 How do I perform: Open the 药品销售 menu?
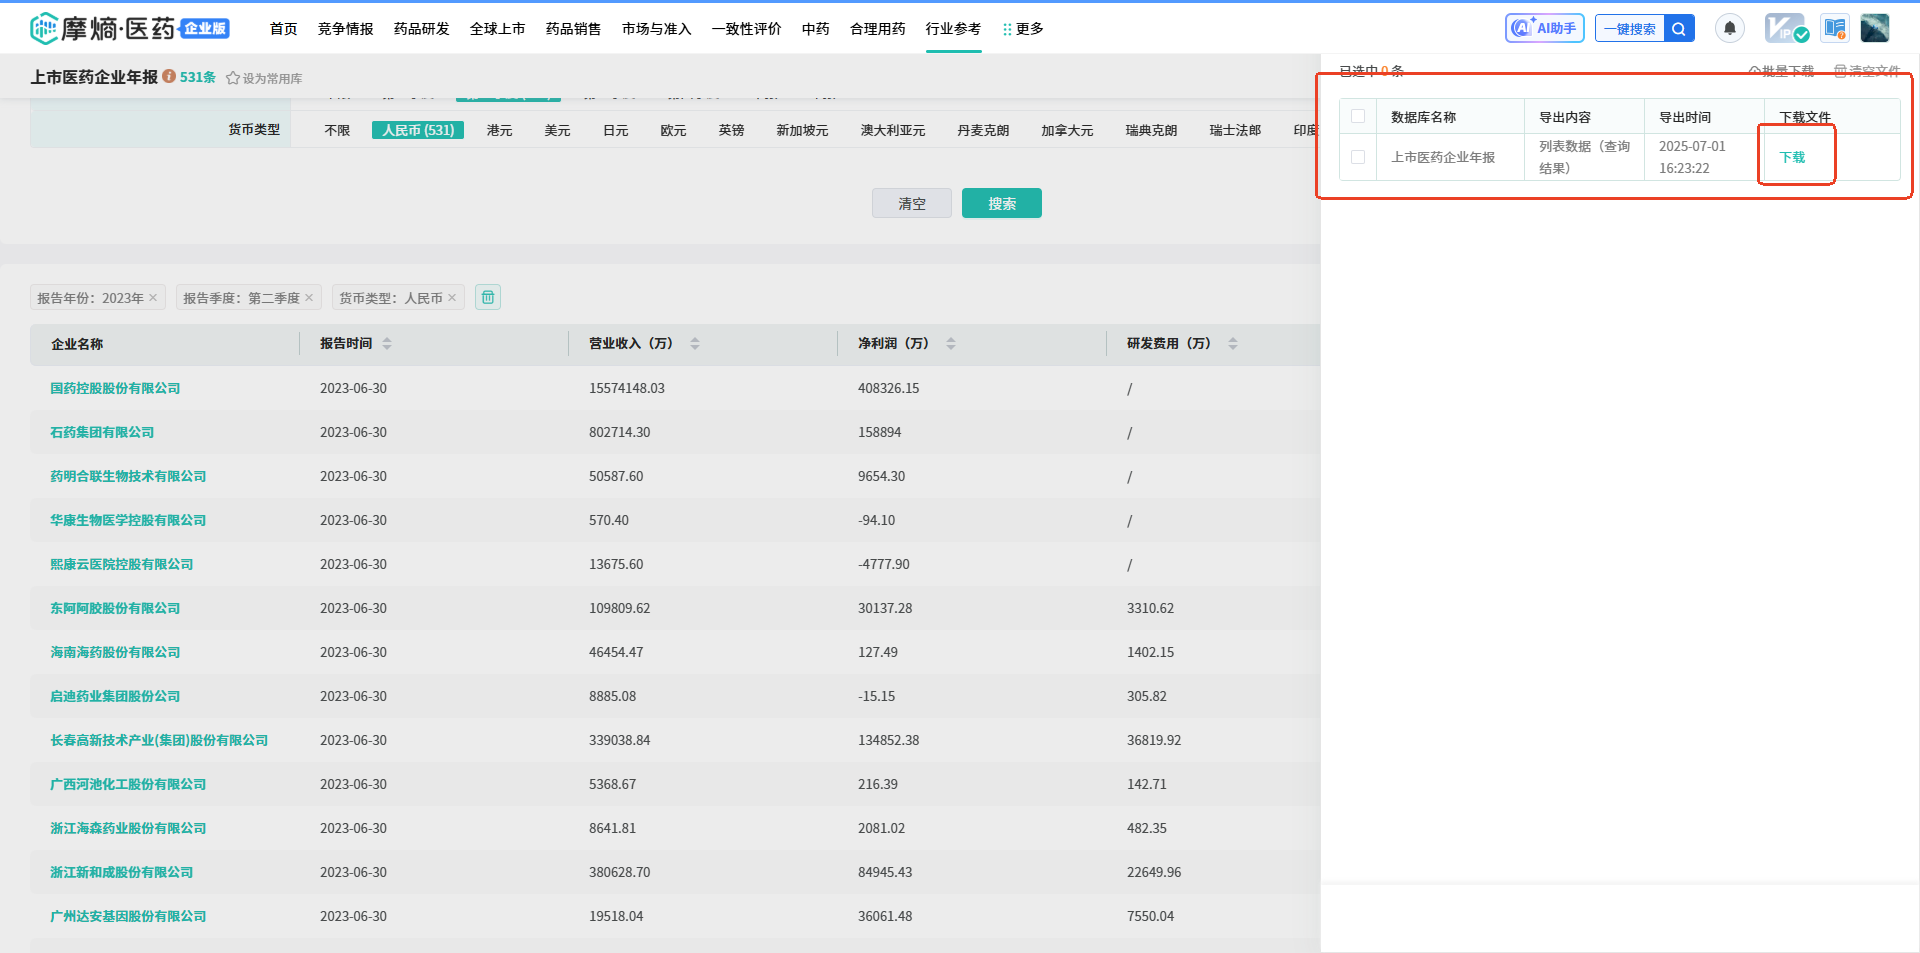574,29
